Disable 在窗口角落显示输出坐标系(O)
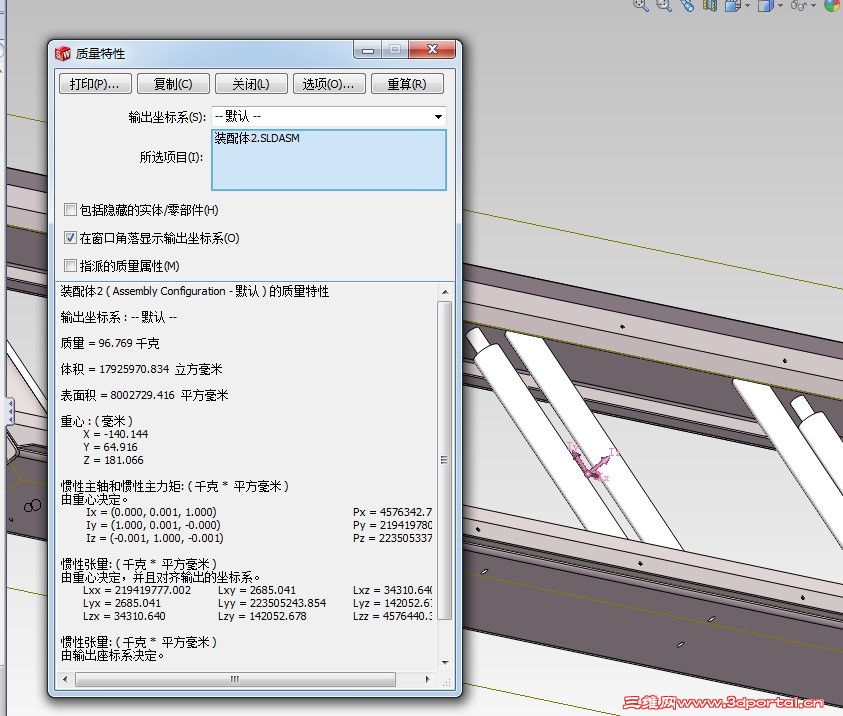 (x=70, y=237)
